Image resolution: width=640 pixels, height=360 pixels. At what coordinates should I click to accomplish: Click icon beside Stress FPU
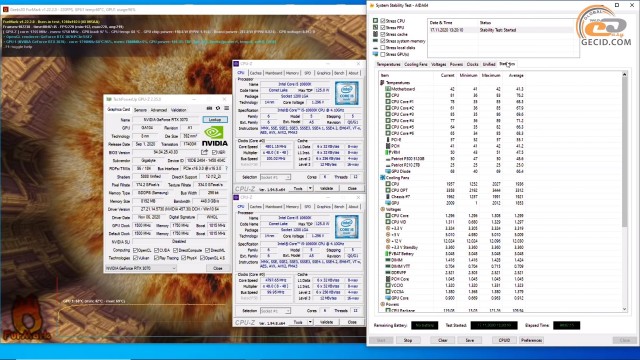376,27
